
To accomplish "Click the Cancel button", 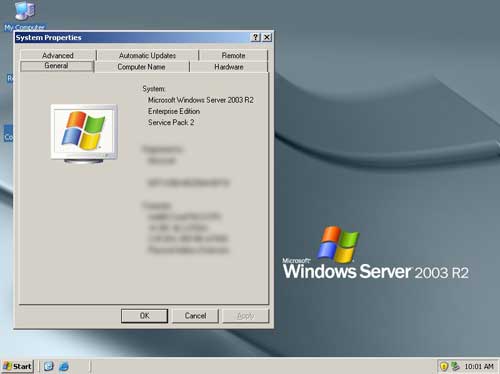I will point(195,316).
